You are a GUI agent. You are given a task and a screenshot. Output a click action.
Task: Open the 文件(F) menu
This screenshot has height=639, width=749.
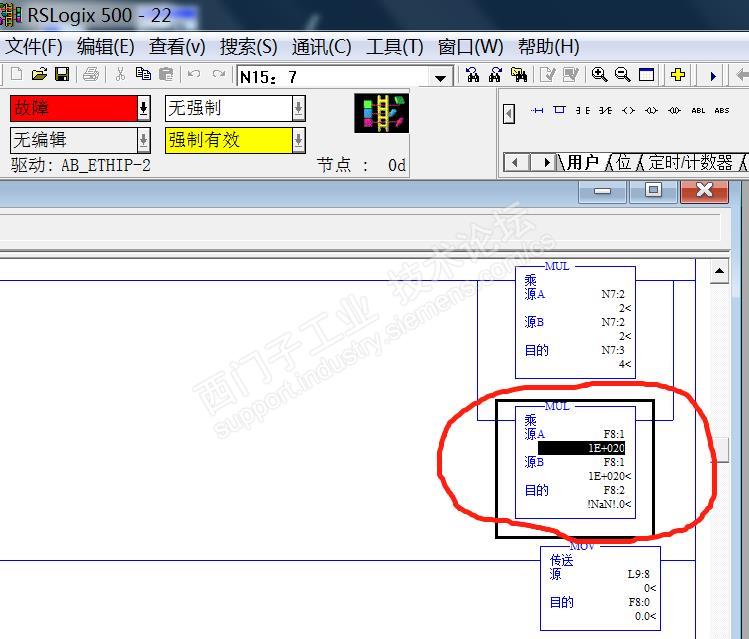pyautogui.click(x=34, y=47)
